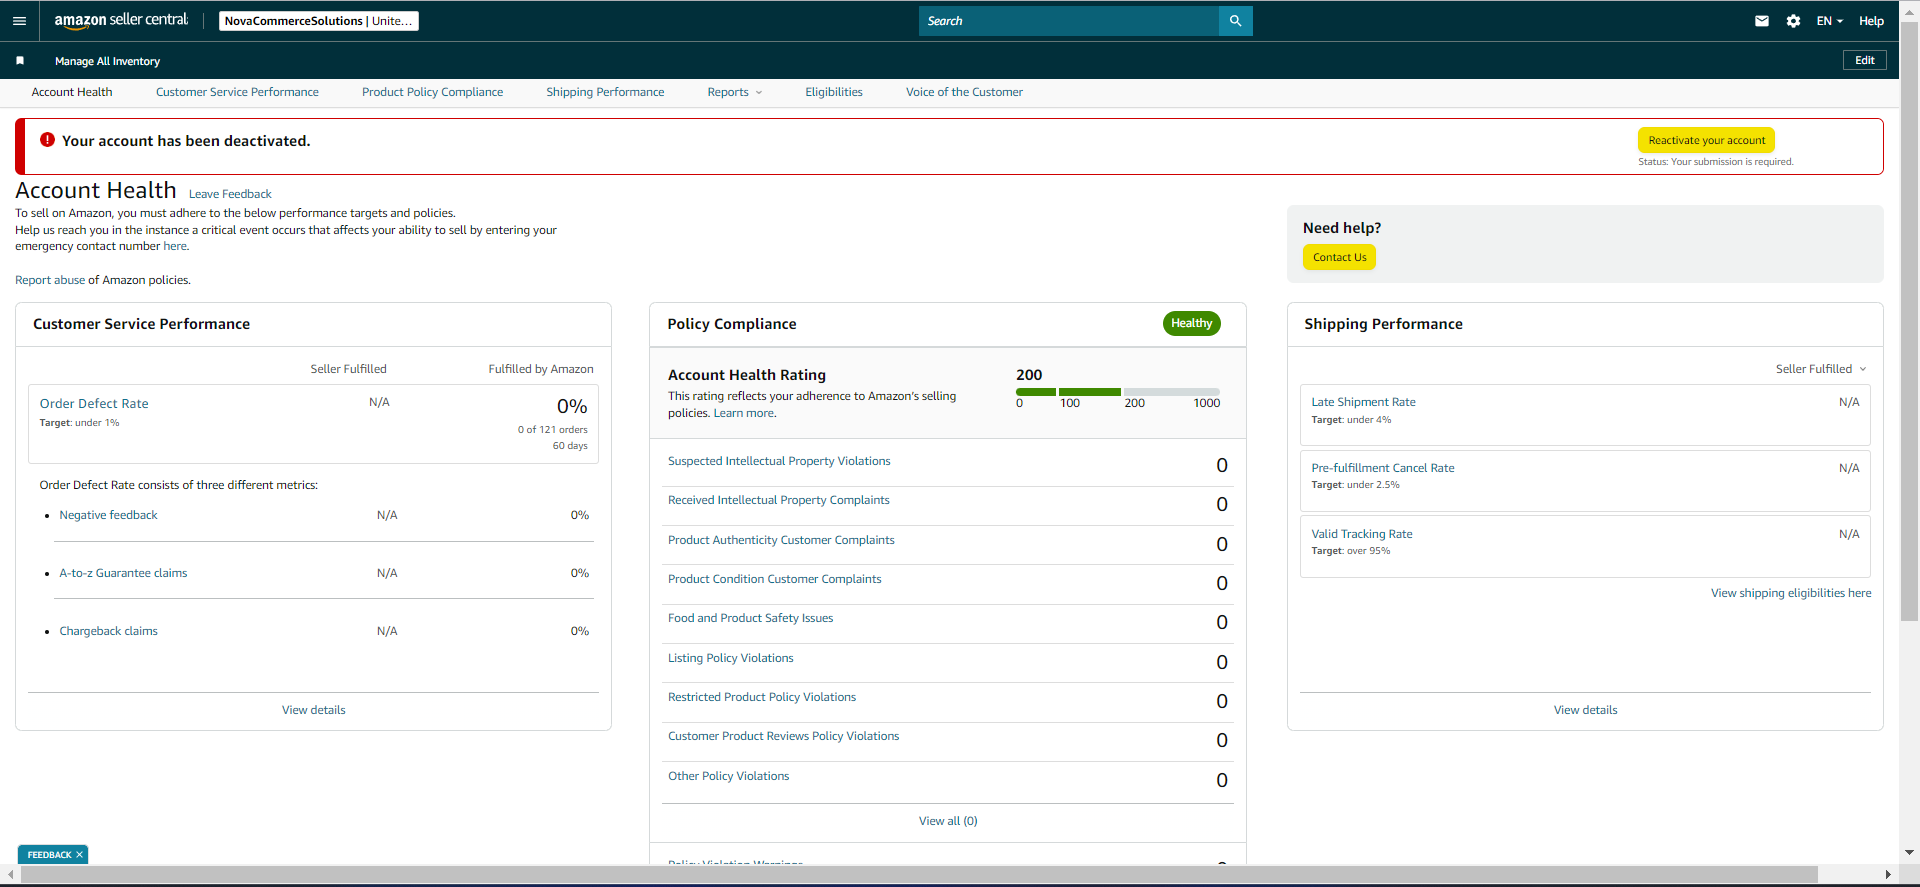Close the Feedback tab with X
Screen dimensions: 1920x887
point(79,855)
